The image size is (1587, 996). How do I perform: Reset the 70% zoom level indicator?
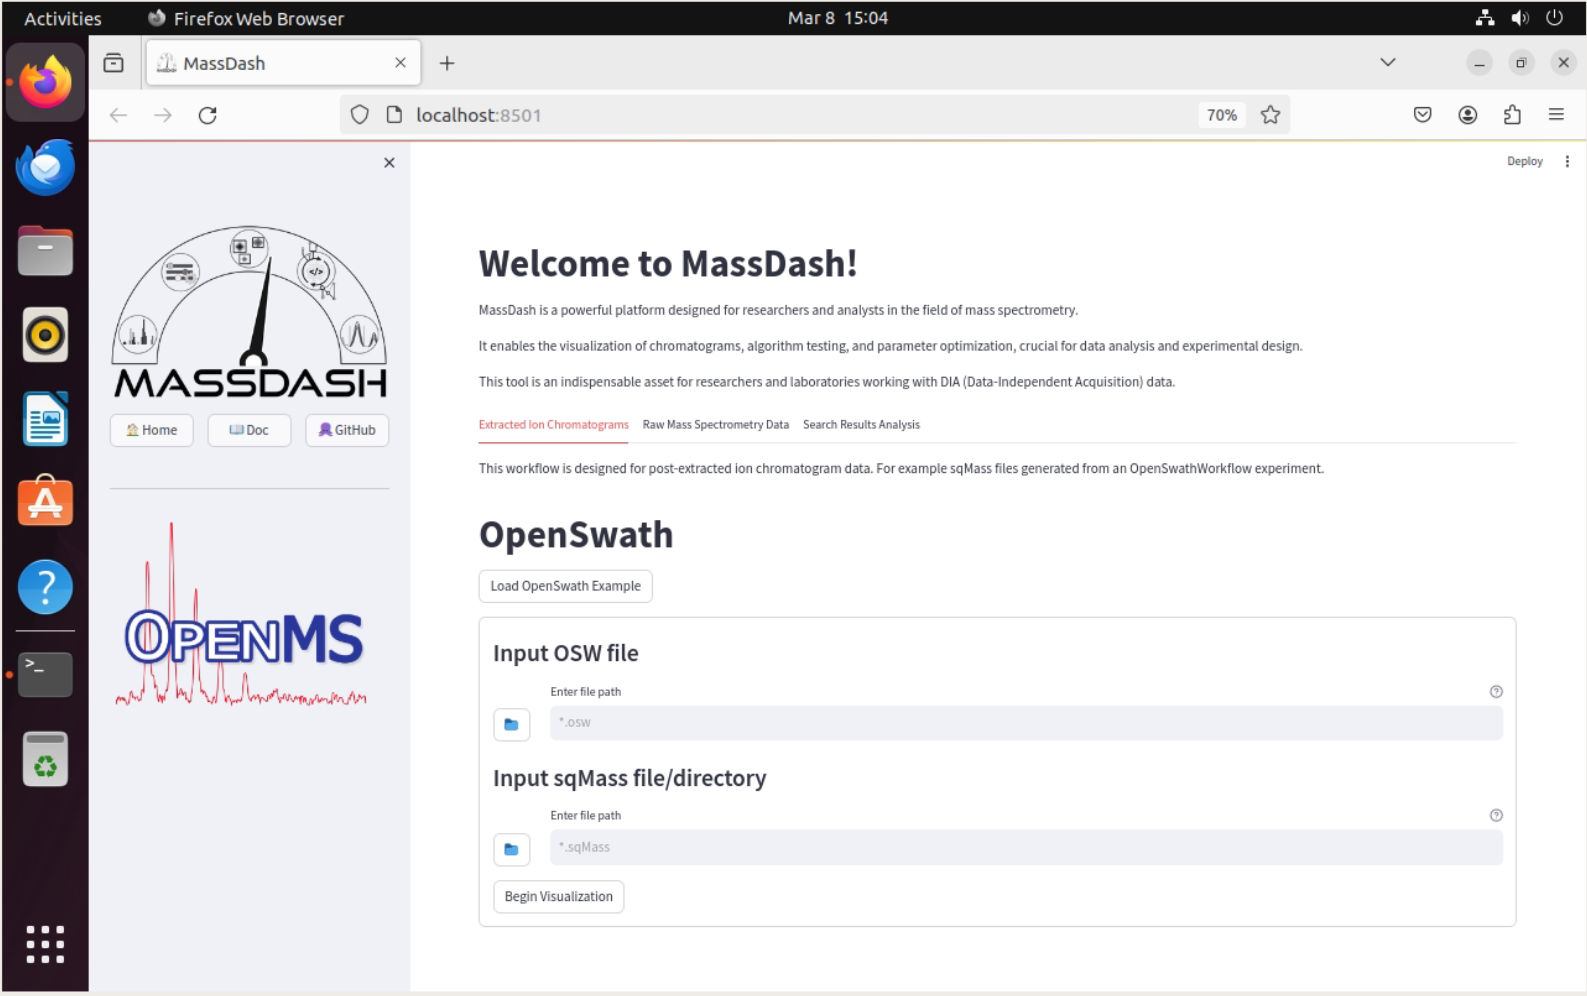tap(1222, 115)
